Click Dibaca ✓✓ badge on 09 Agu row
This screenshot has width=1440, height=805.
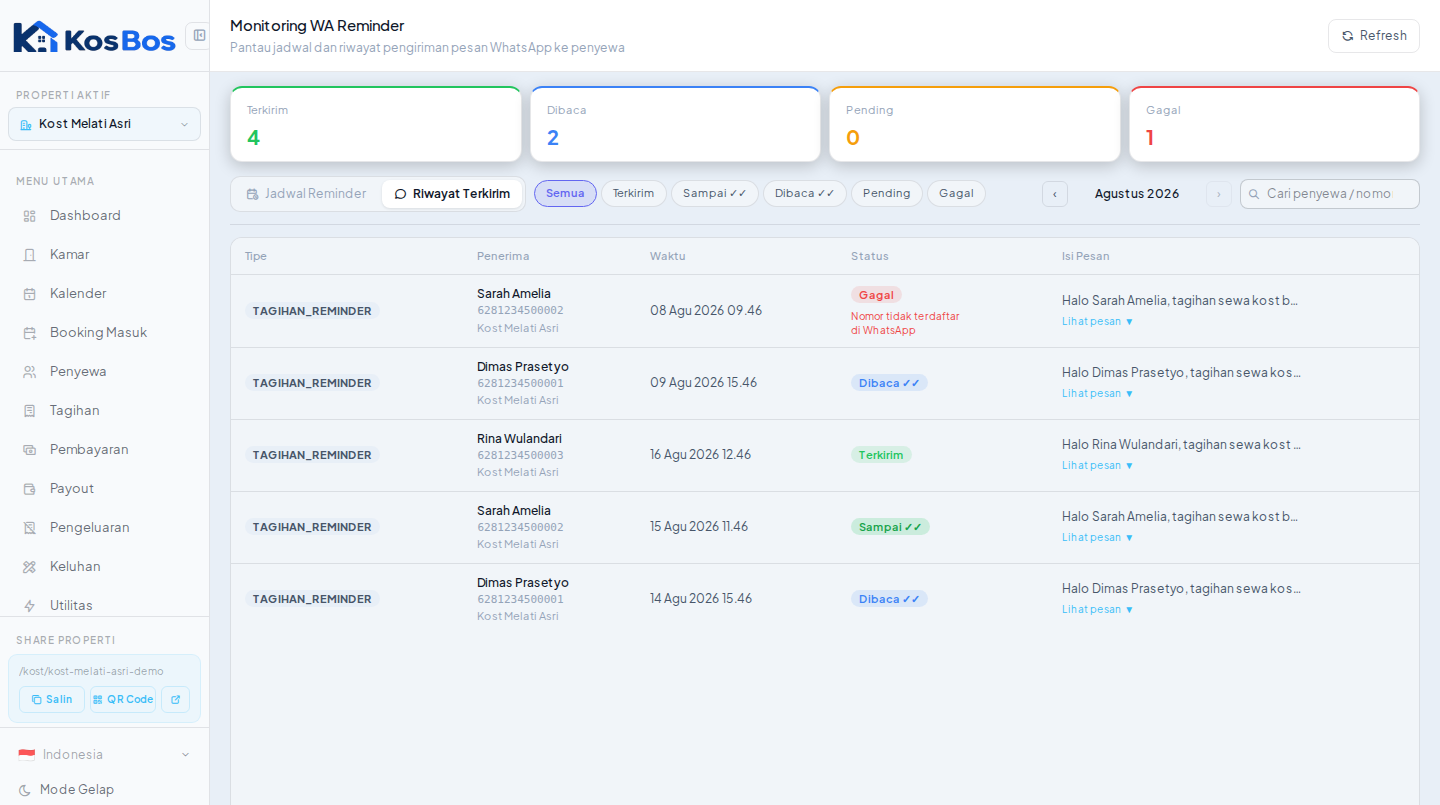point(889,383)
